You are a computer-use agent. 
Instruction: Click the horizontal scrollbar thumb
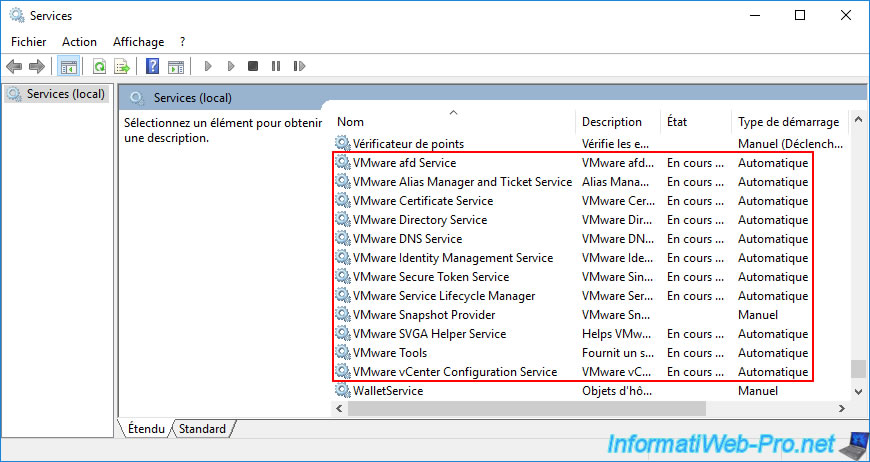[527, 409]
